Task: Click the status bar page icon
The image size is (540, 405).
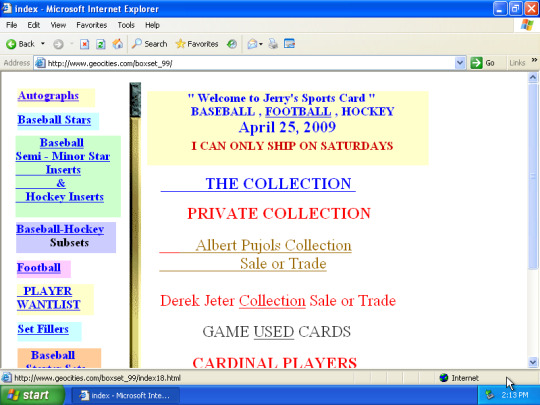Action: [6, 378]
